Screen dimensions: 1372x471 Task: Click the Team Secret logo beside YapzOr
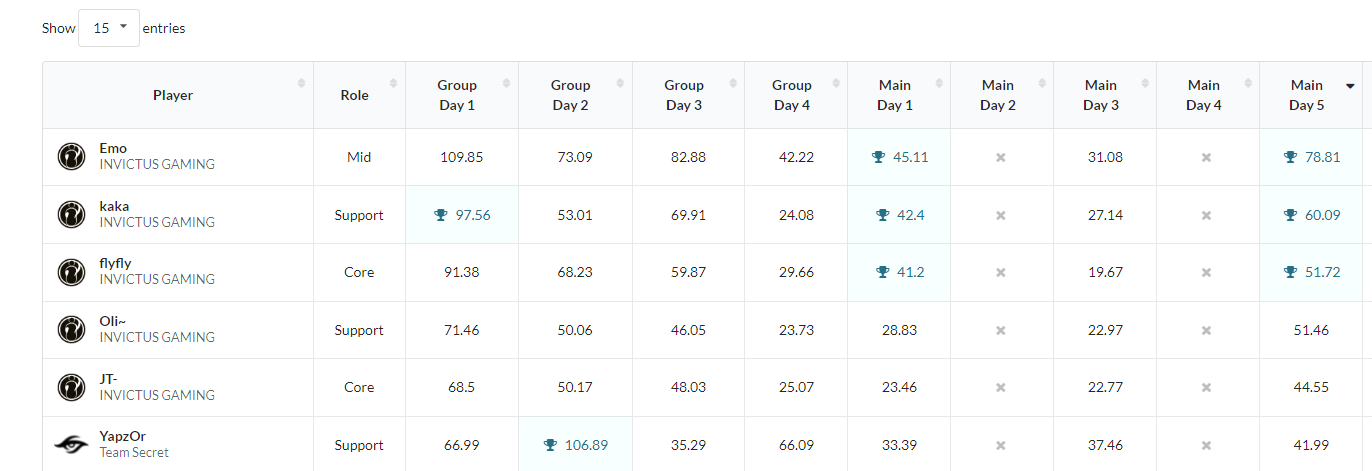tap(71, 444)
